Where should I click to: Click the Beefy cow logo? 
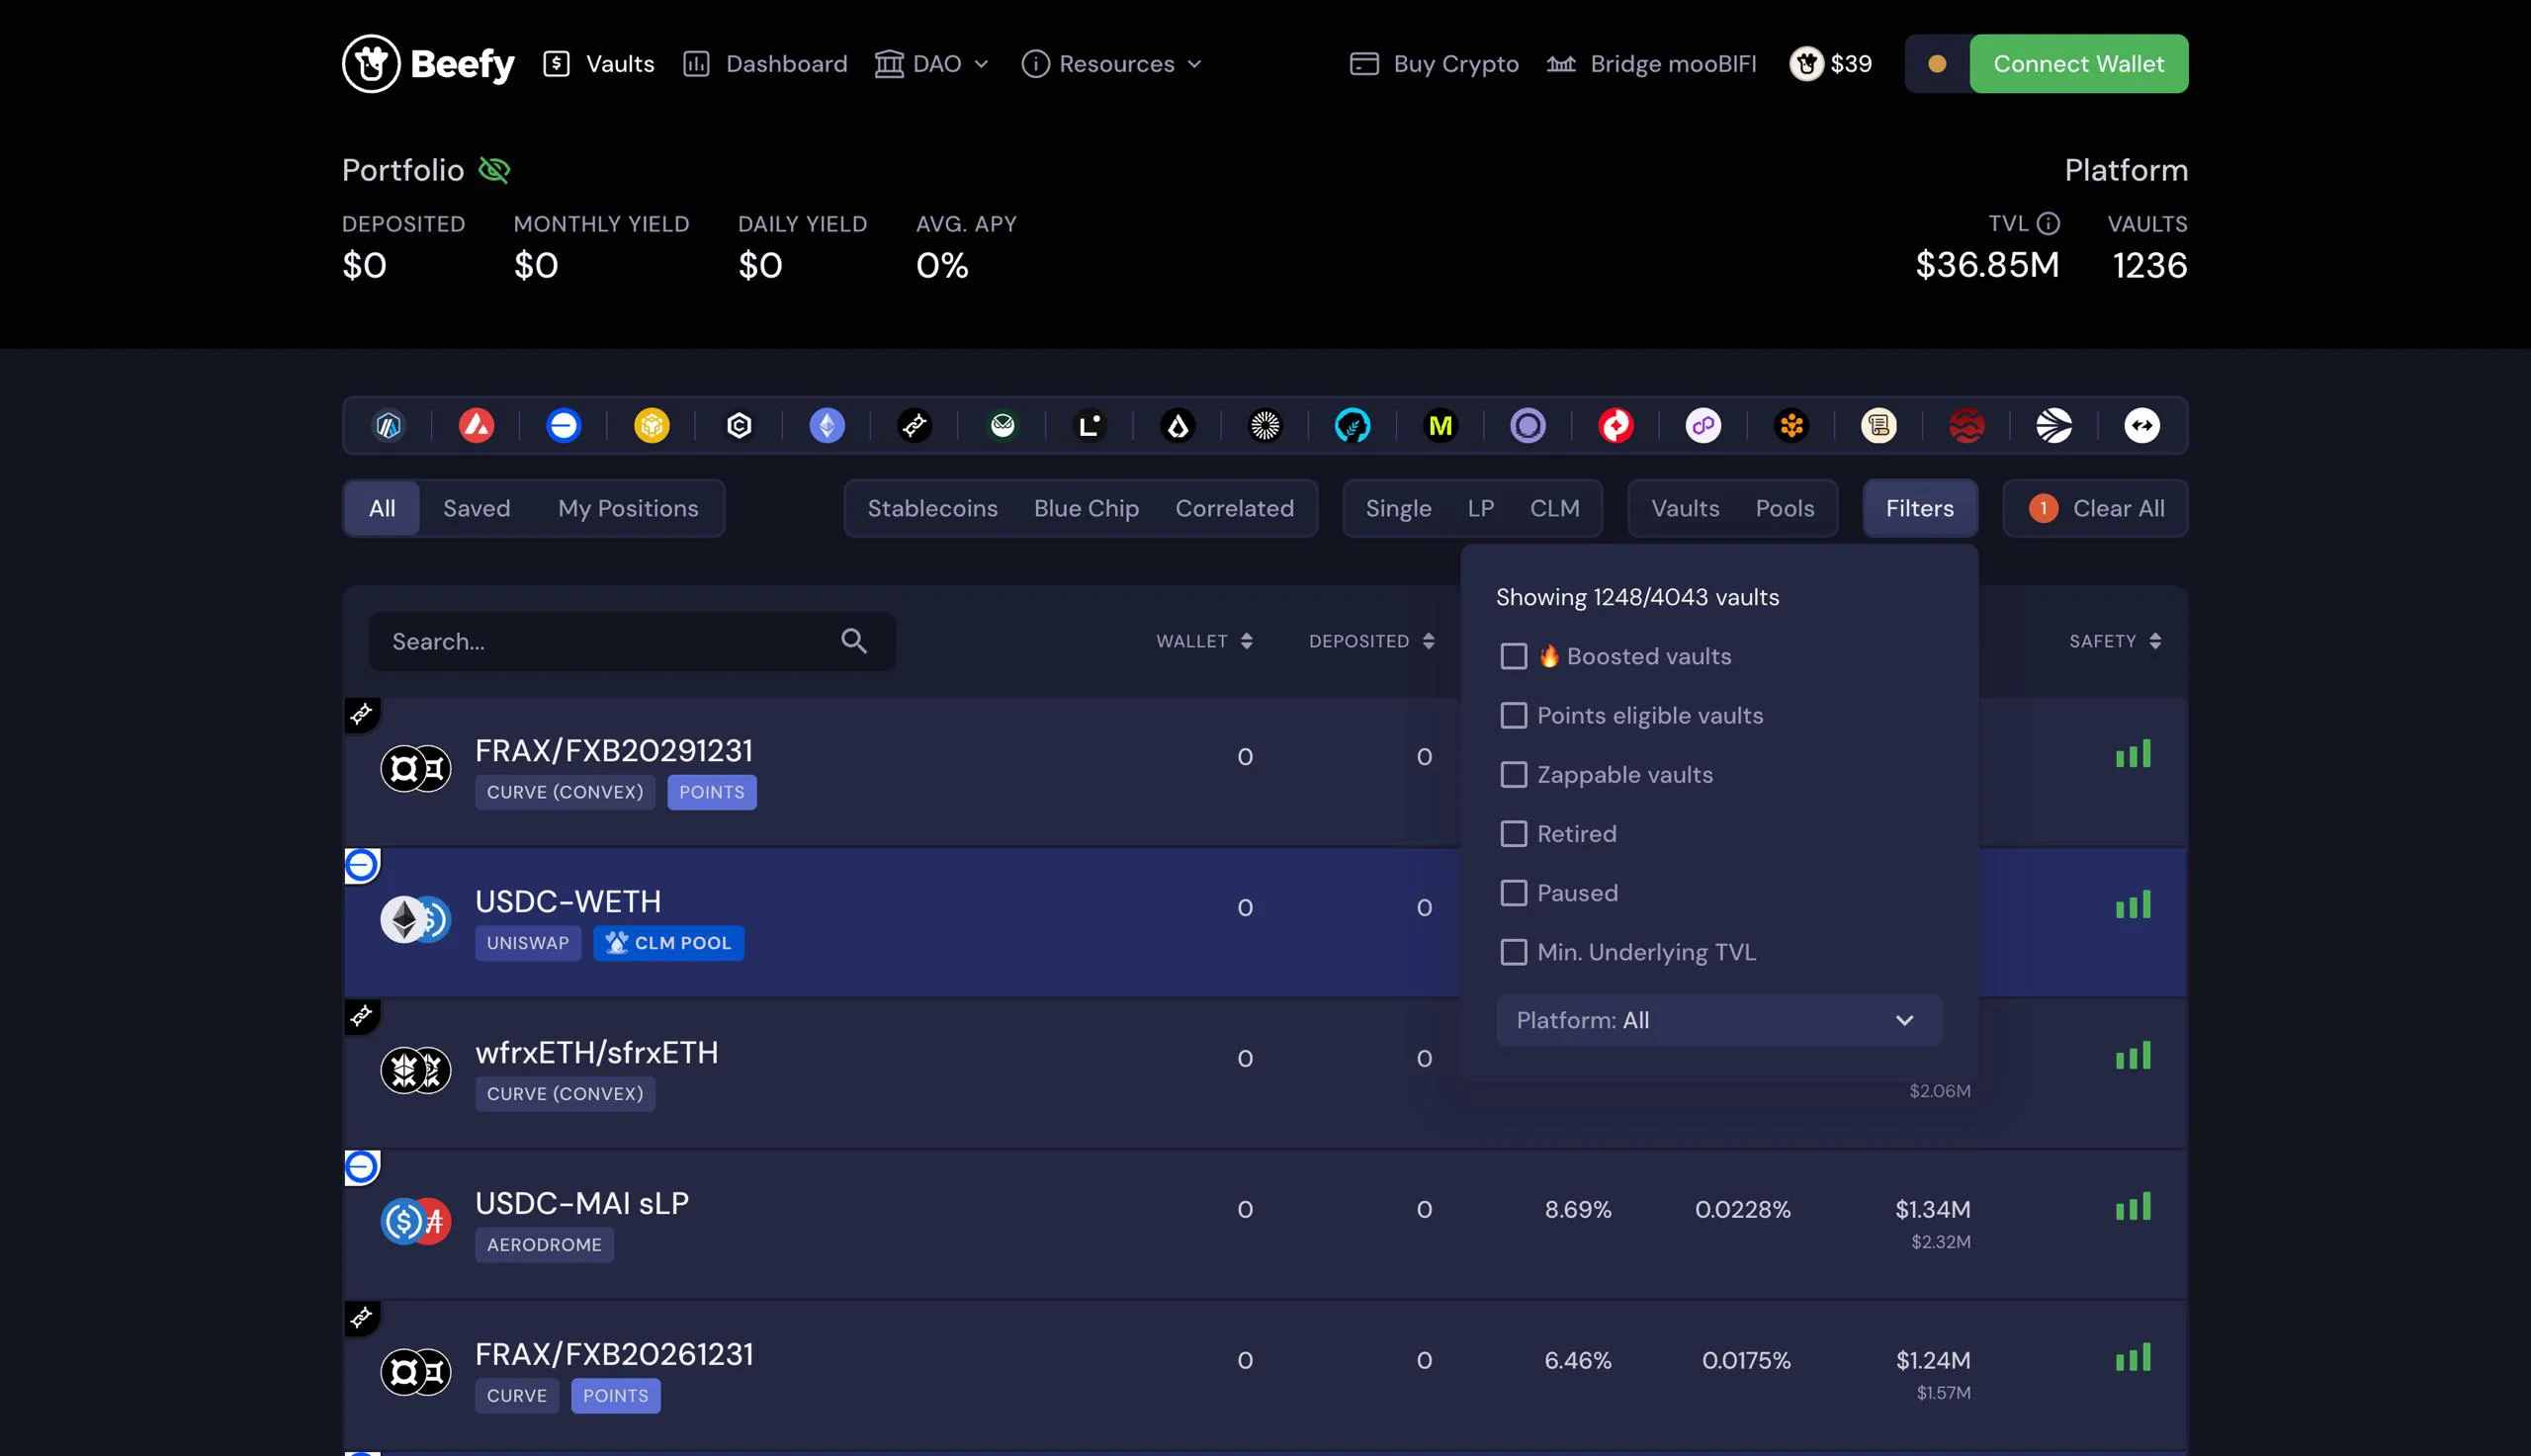coord(371,64)
